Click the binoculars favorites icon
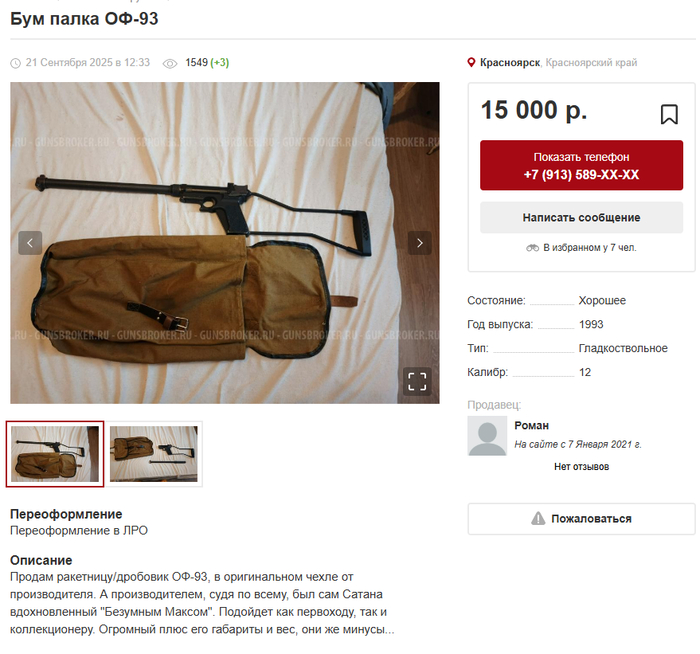Screen dimensions: 700x654 [532, 248]
